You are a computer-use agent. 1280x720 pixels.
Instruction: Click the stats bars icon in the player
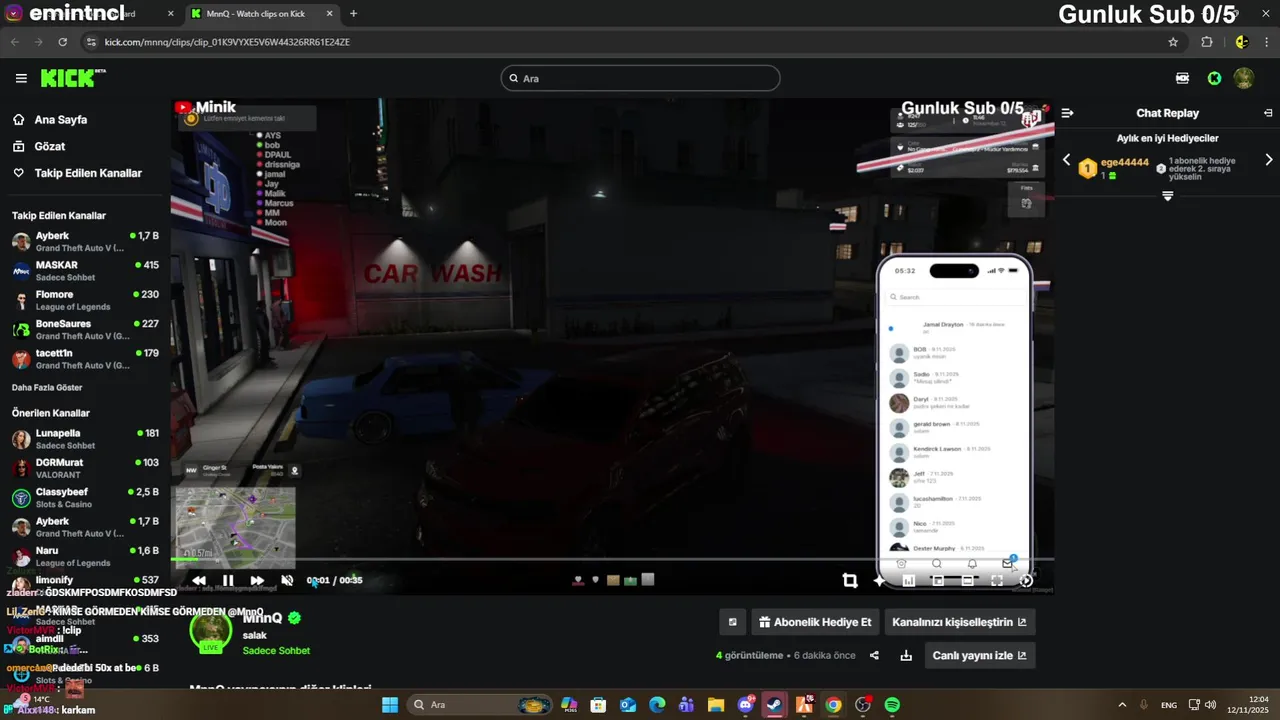click(x=909, y=580)
